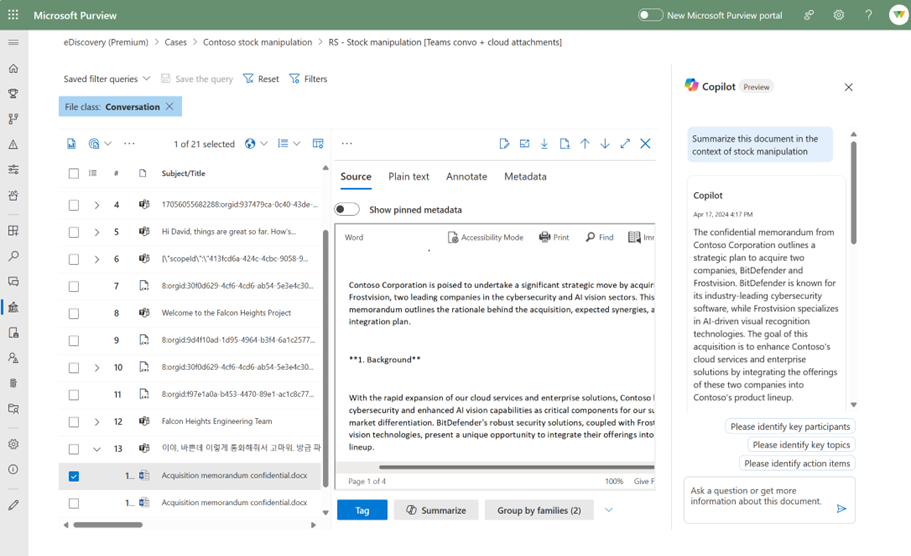The height and width of the screenshot is (556, 911).
Task: Click the Summarize button
Action: (x=436, y=510)
